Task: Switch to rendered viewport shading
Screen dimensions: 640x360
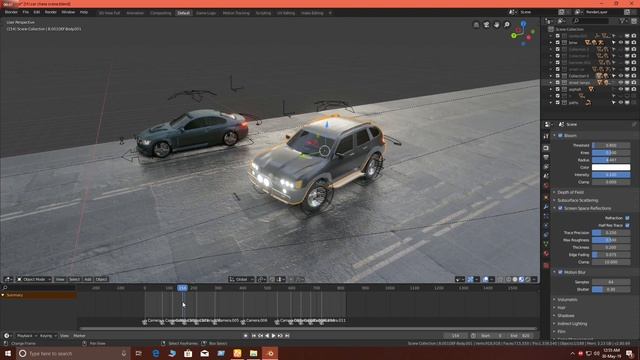Action: point(528,279)
